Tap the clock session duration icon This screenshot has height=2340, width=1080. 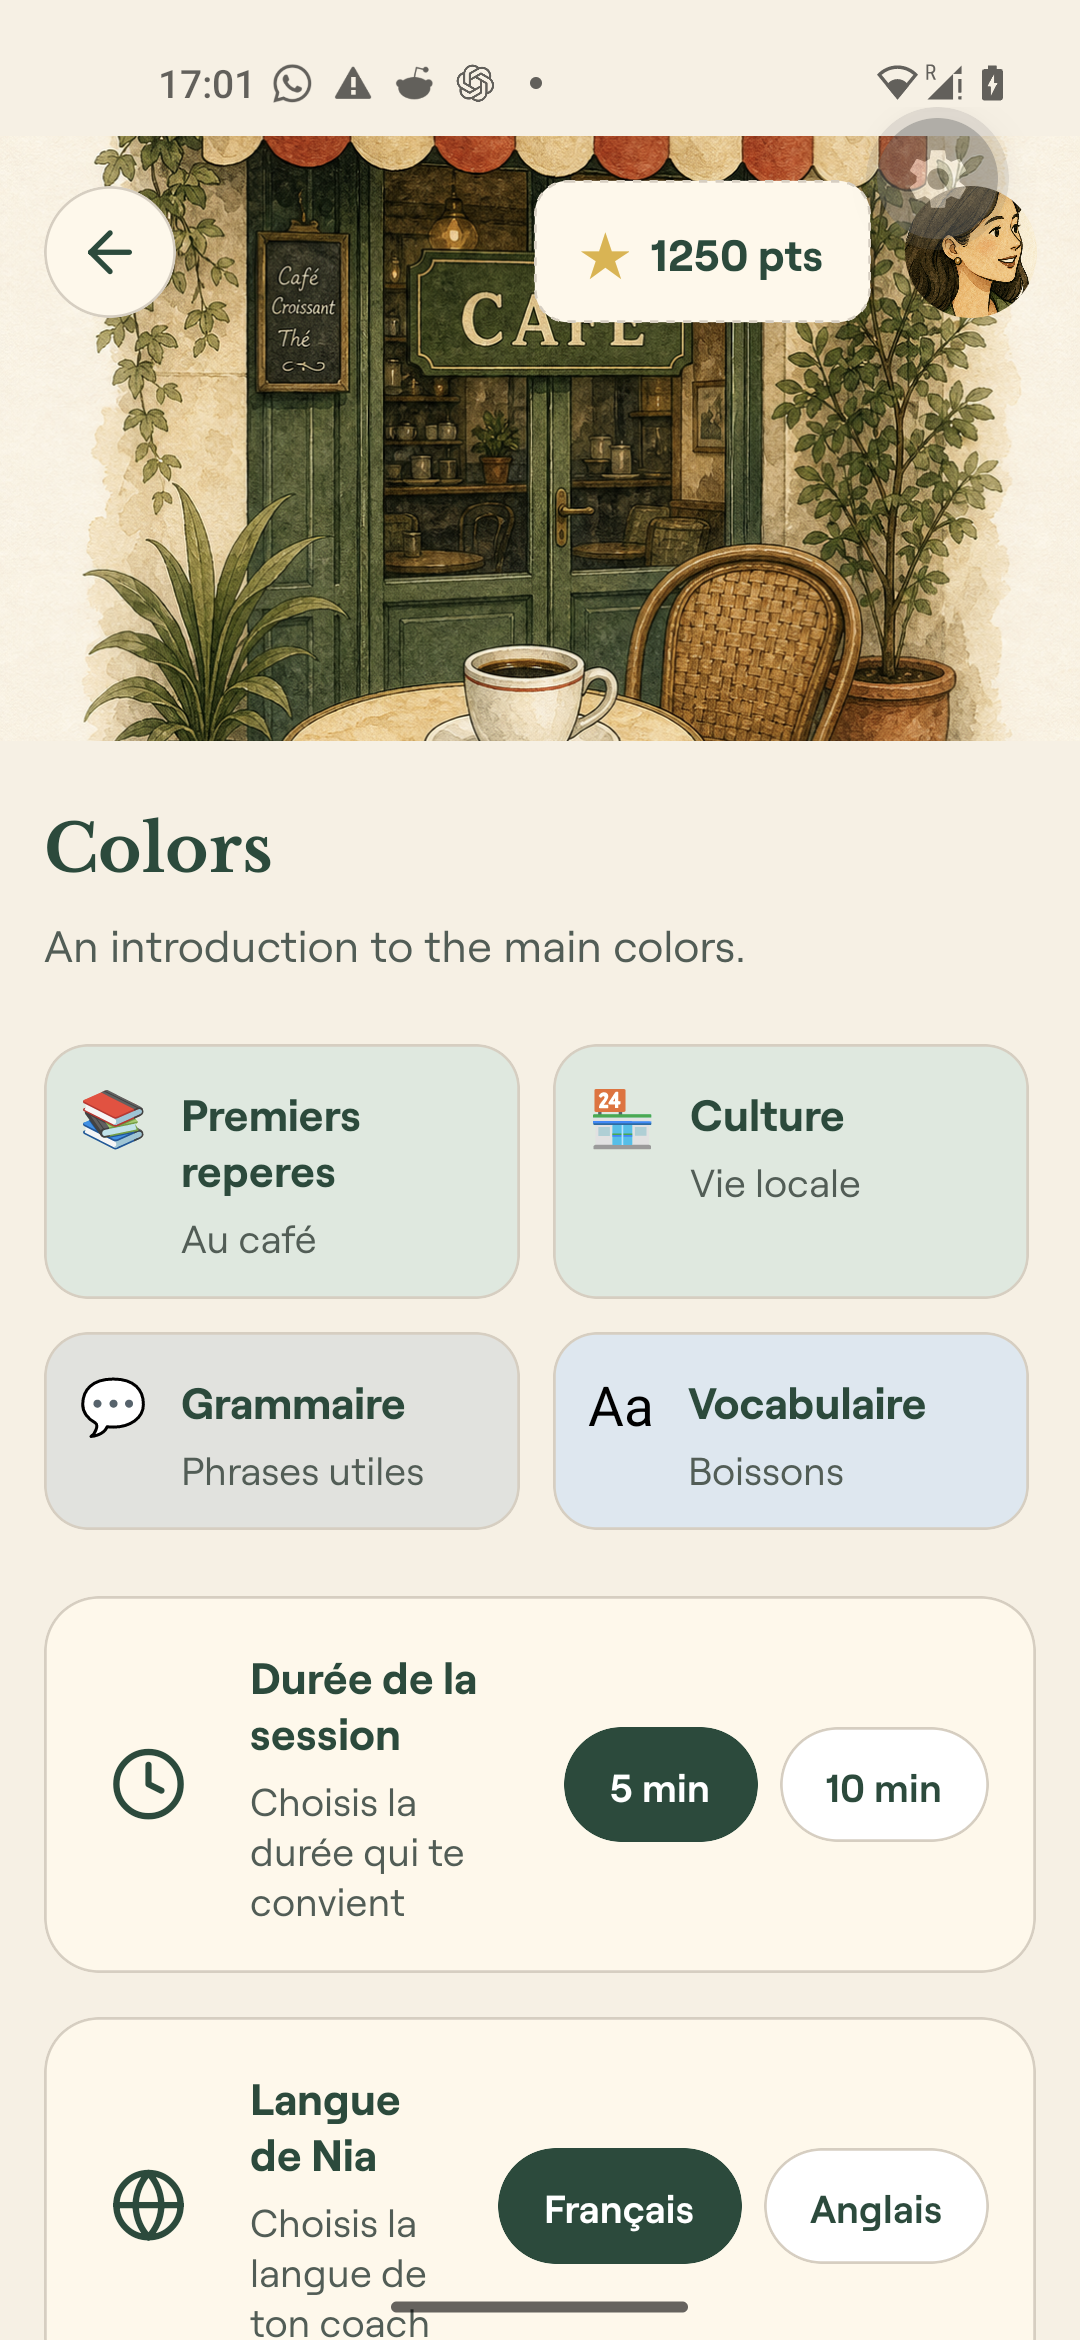click(x=148, y=1784)
